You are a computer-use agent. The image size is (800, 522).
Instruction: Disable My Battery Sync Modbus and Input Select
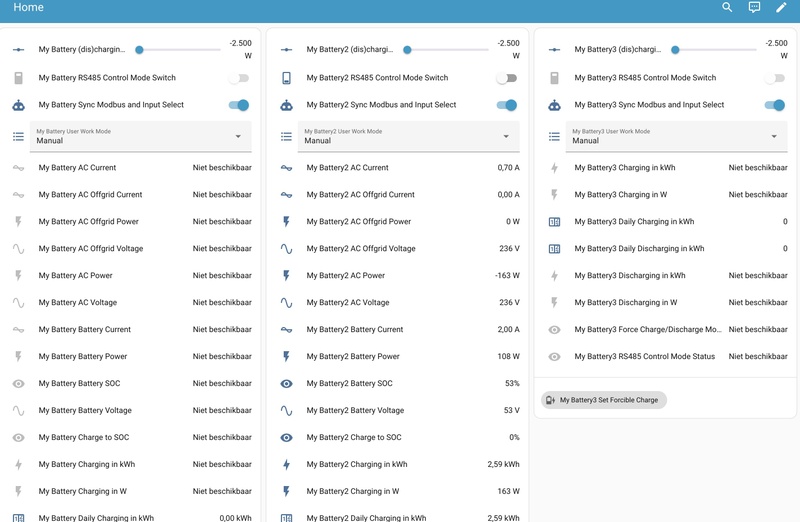(x=238, y=105)
